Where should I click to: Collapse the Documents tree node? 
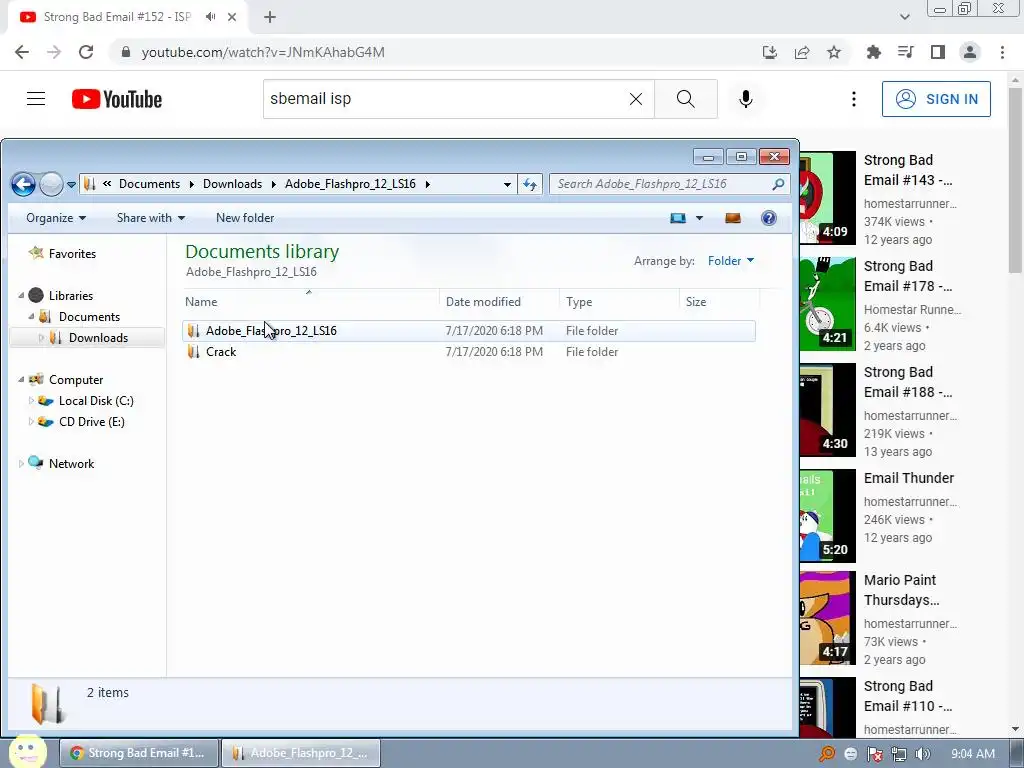point(31,317)
